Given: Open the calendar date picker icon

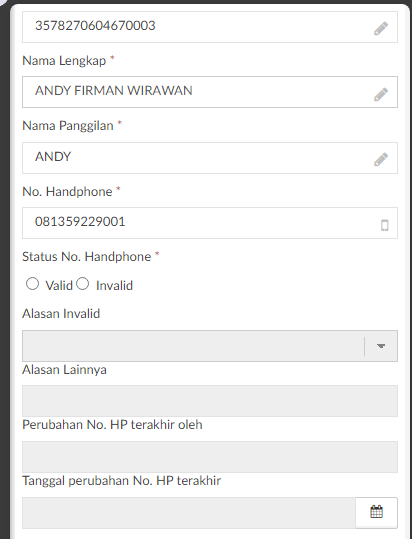Looking at the screenshot, I should coord(376,512).
